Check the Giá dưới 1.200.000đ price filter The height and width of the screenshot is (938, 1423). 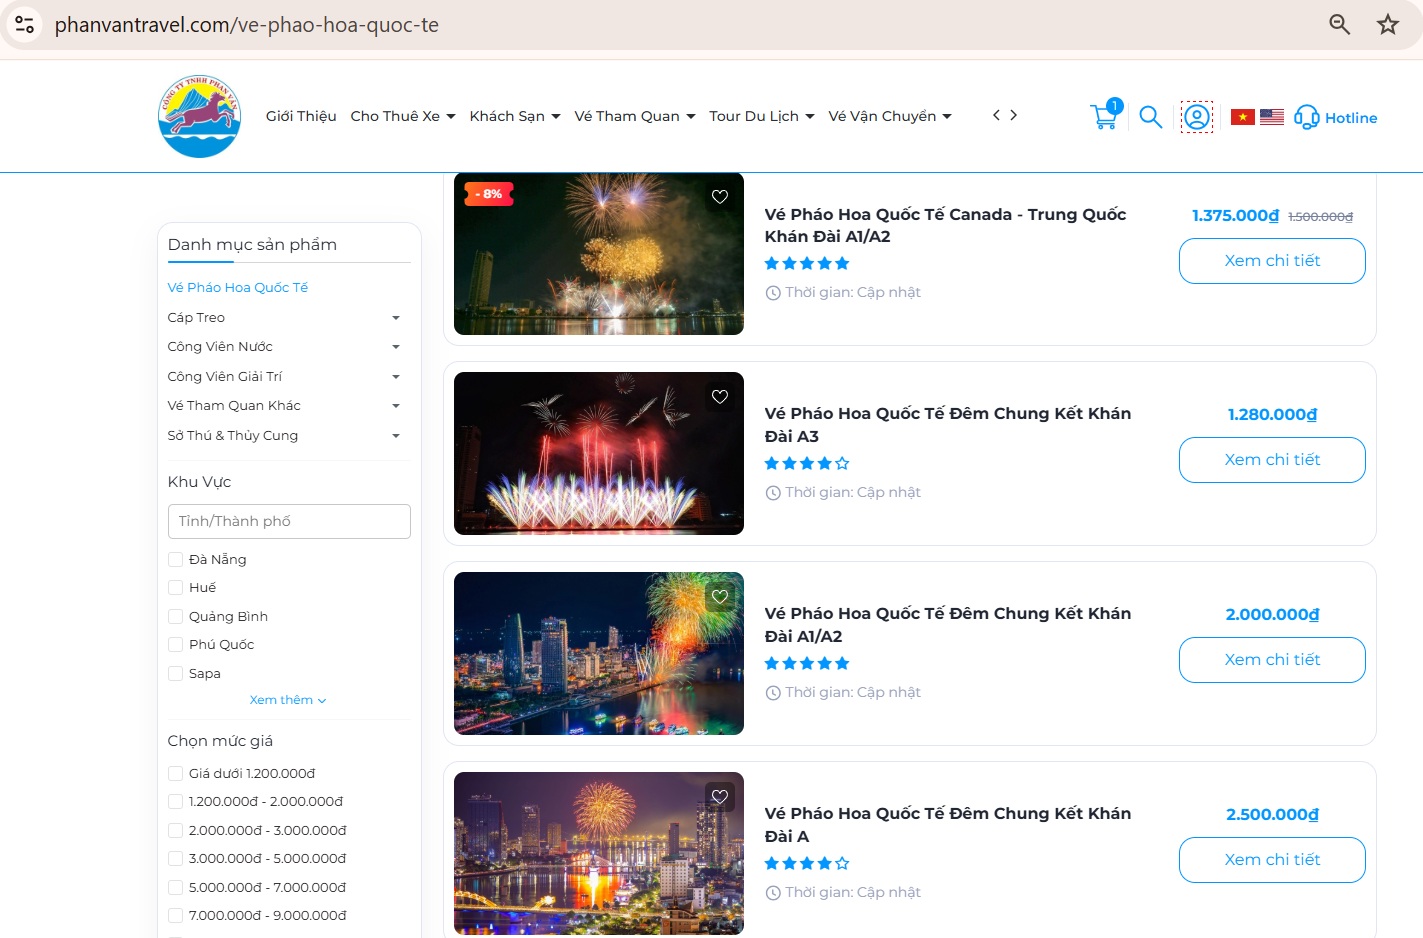click(176, 773)
